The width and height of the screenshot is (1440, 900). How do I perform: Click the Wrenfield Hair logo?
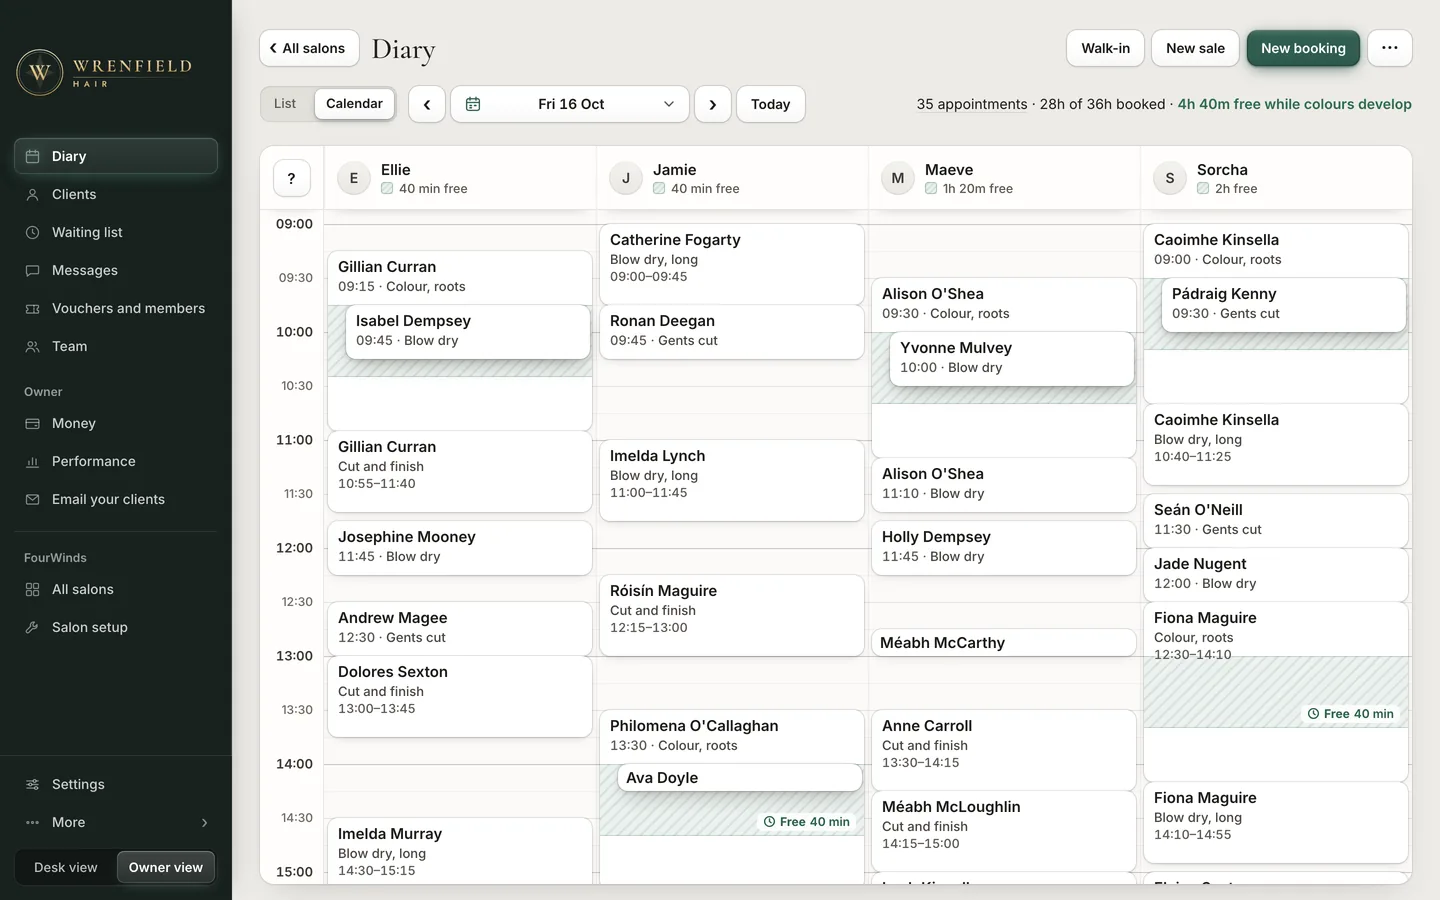pos(104,72)
